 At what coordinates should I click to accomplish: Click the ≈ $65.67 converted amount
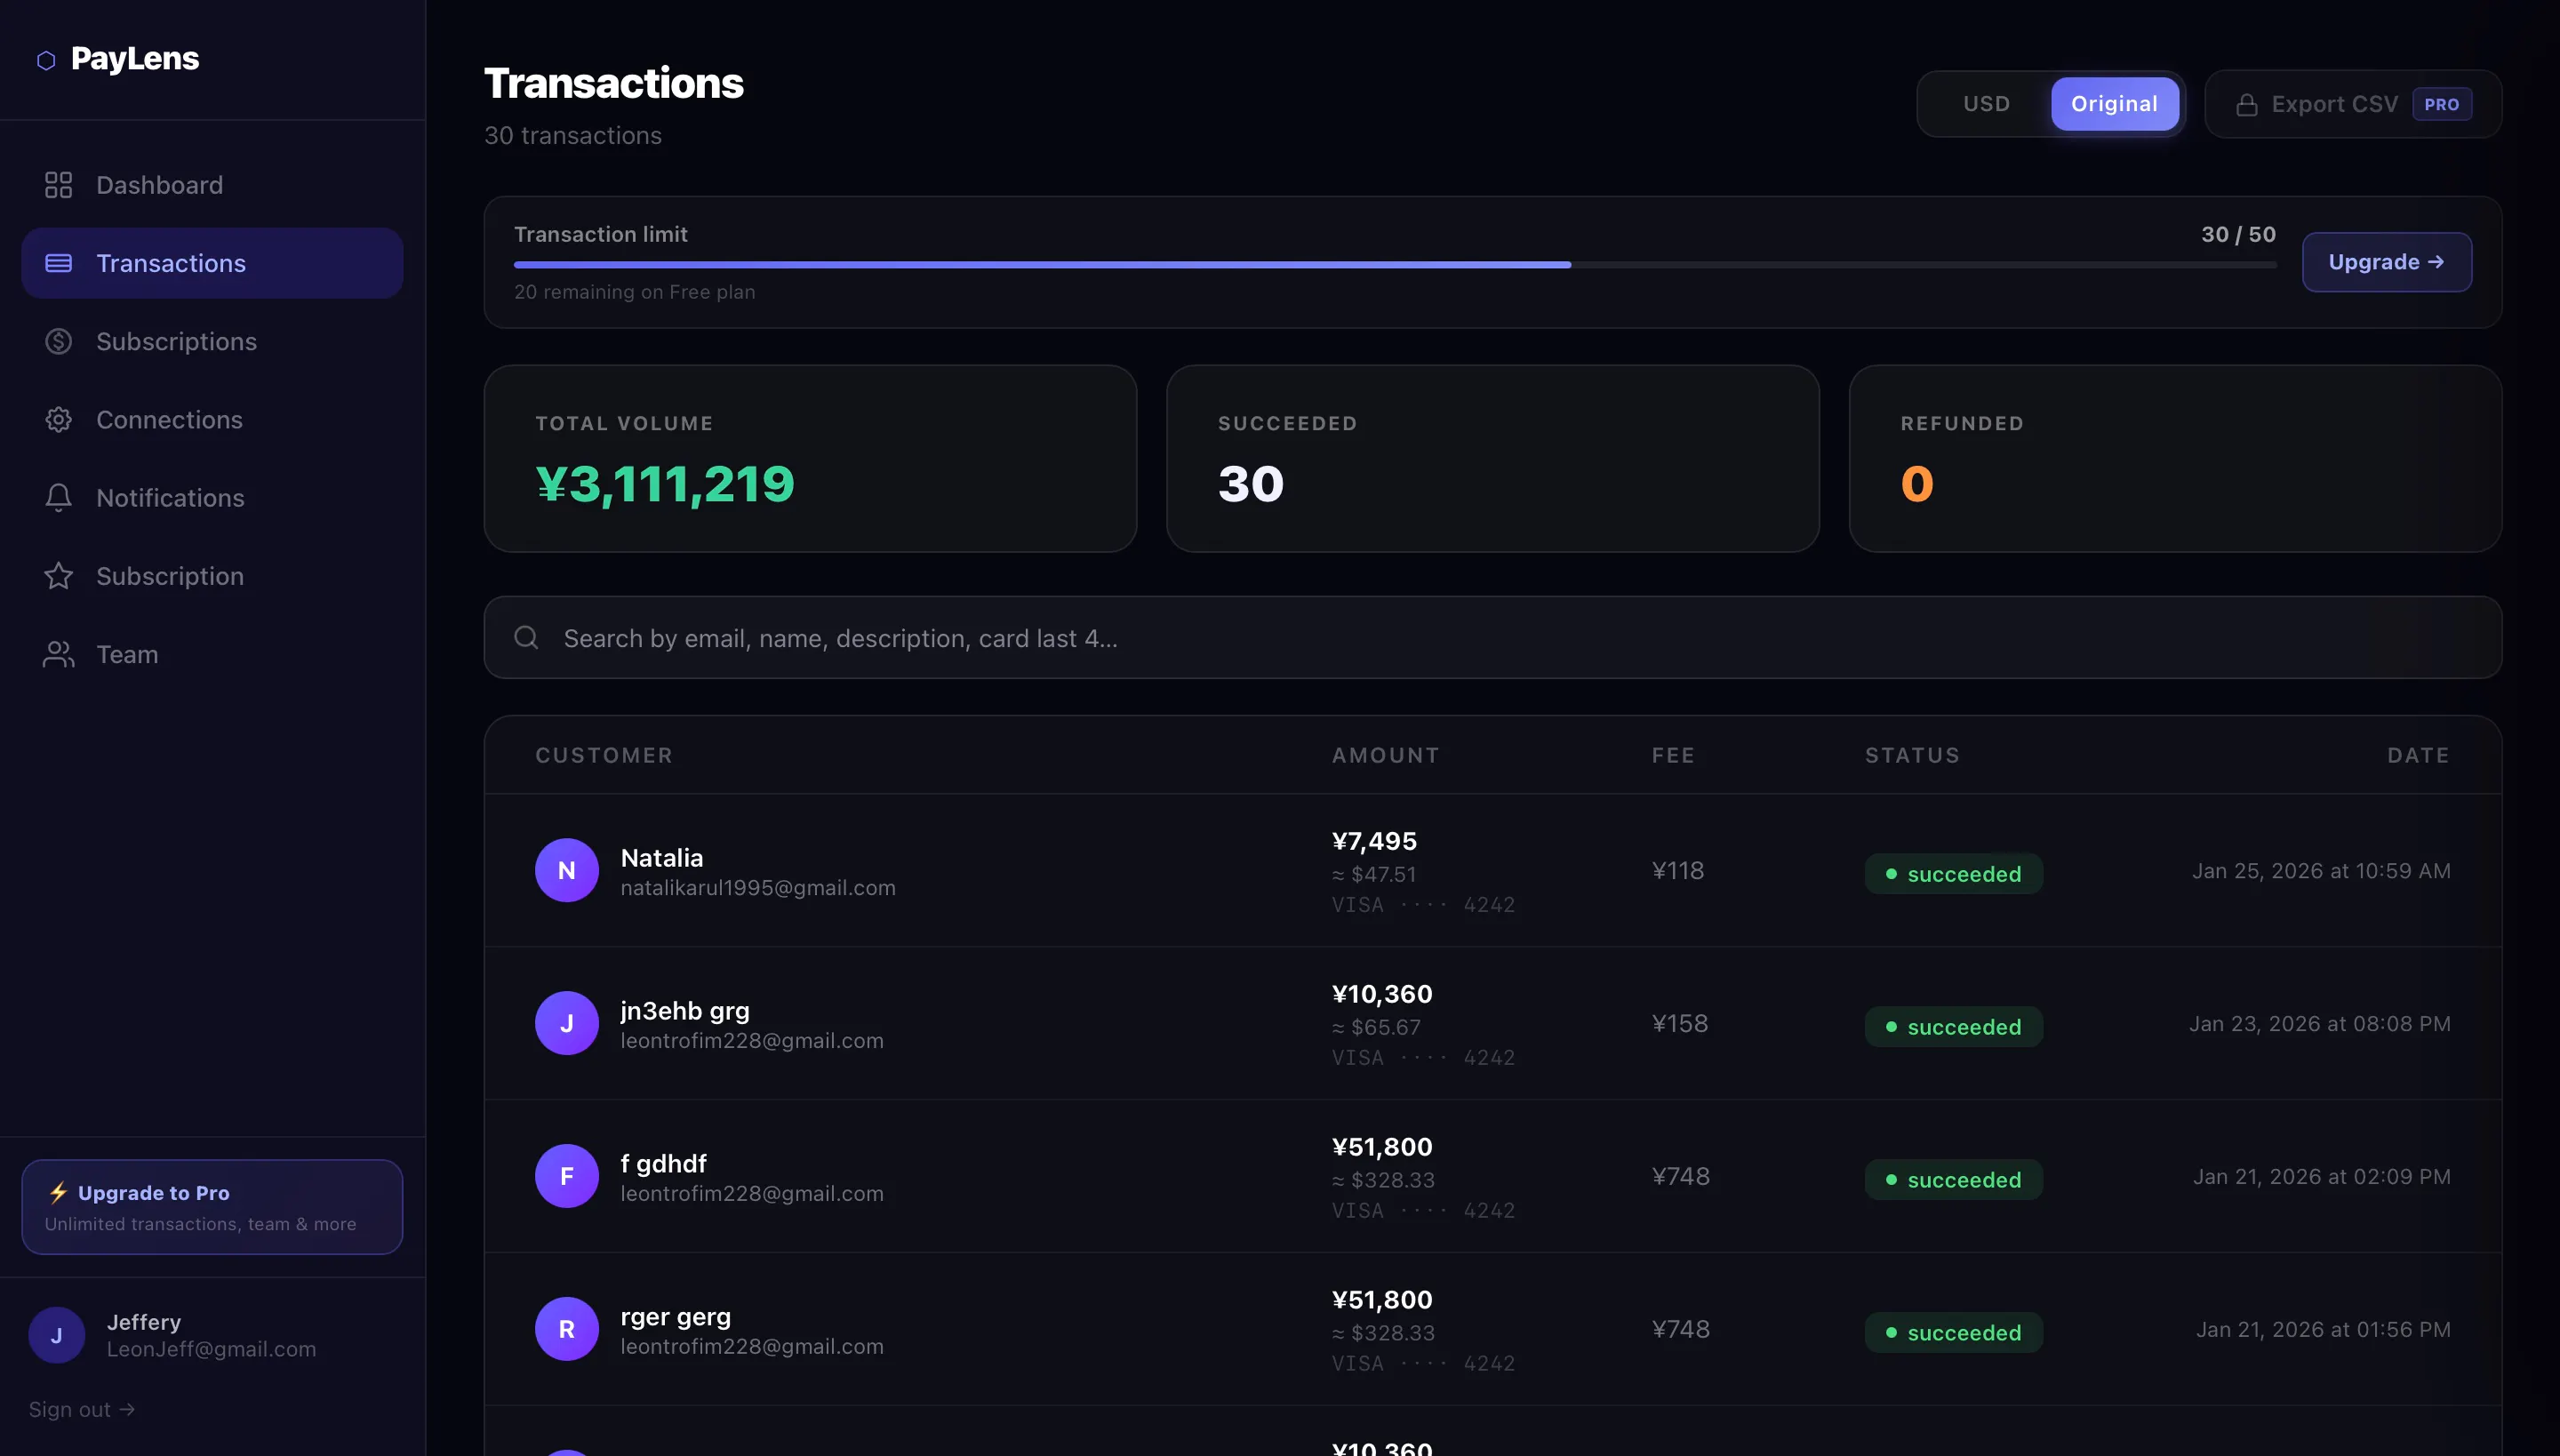pyautogui.click(x=1376, y=1027)
